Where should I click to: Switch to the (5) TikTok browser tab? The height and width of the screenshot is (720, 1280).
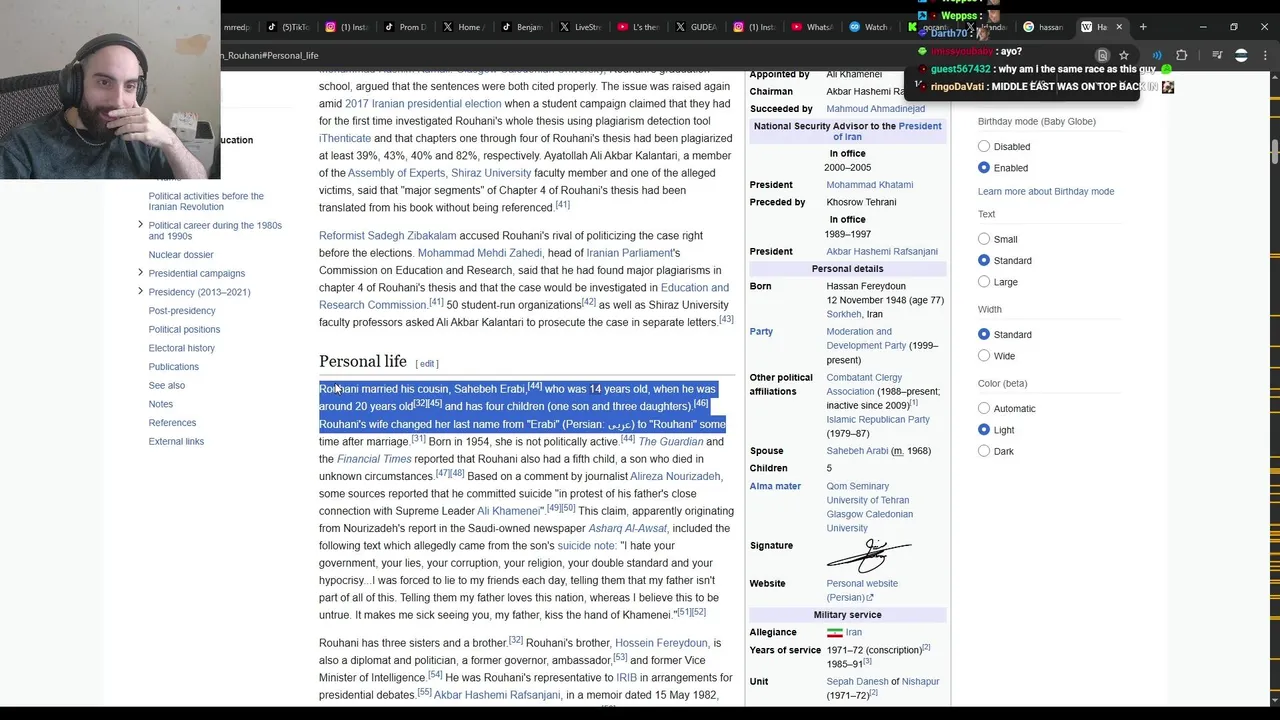coord(289,27)
